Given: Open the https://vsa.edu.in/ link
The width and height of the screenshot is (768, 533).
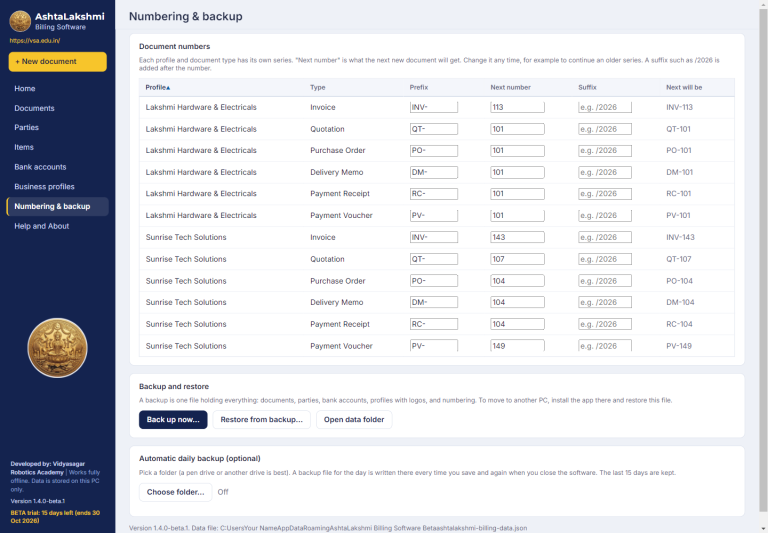Looking at the screenshot, I should (35, 41).
